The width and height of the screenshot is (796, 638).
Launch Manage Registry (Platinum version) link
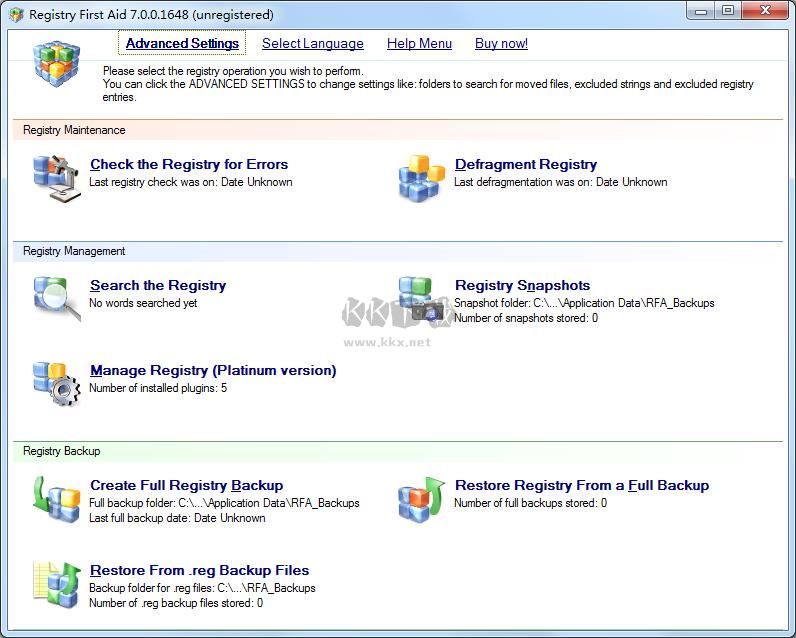pyautogui.click(x=213, y=370)
